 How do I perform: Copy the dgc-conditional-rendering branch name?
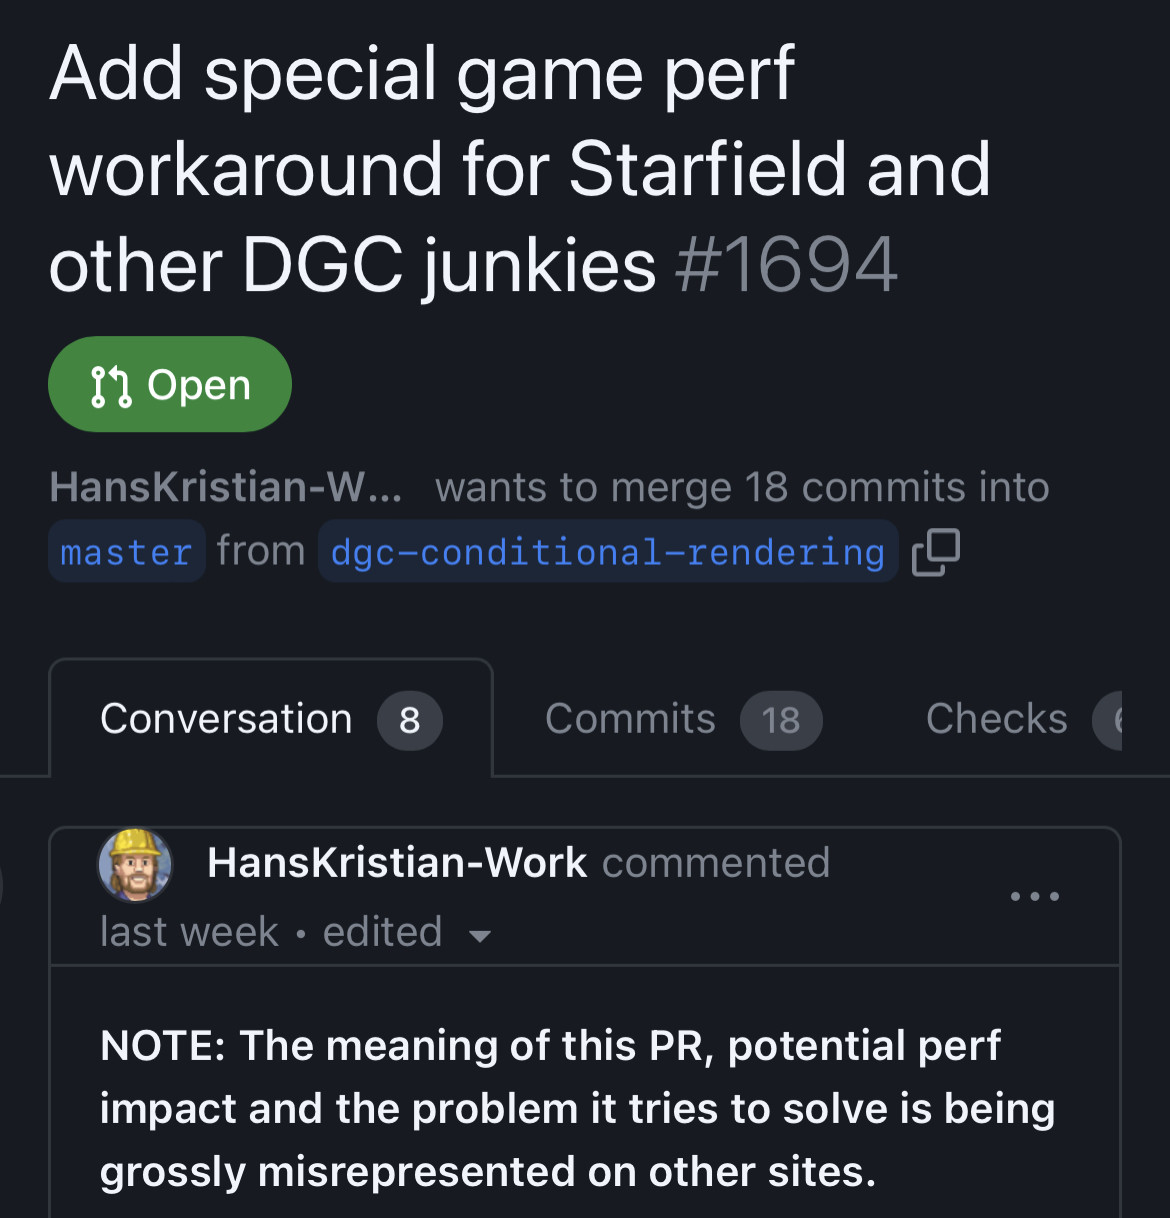coord(936,552)
